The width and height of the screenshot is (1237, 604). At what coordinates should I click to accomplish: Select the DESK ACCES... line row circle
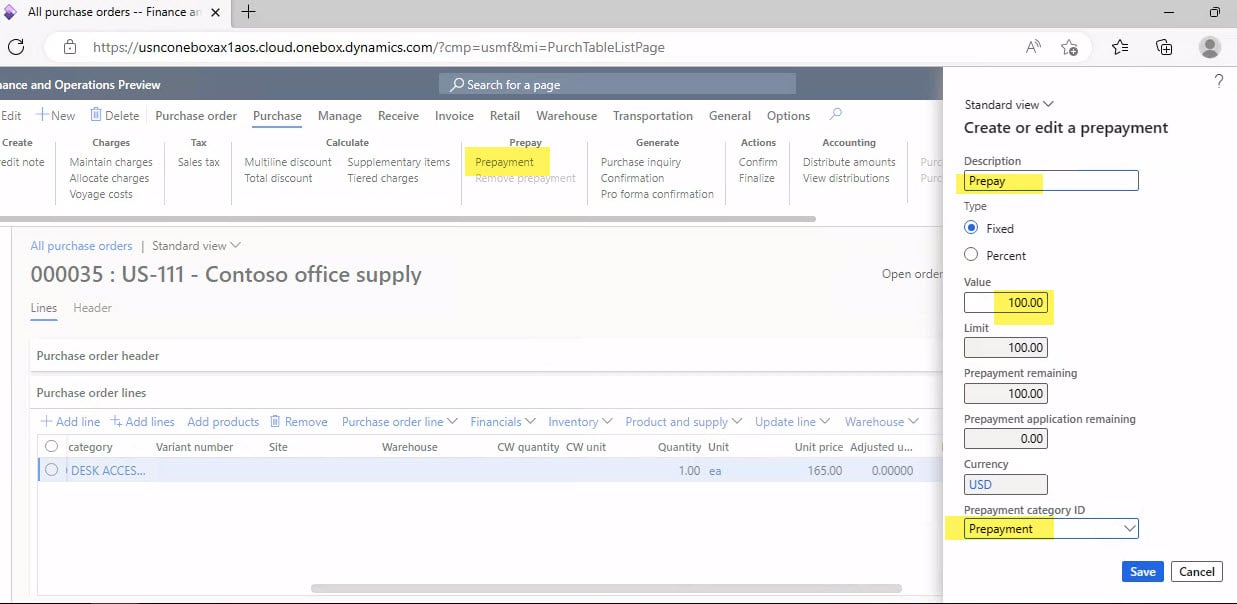point(52,470)
